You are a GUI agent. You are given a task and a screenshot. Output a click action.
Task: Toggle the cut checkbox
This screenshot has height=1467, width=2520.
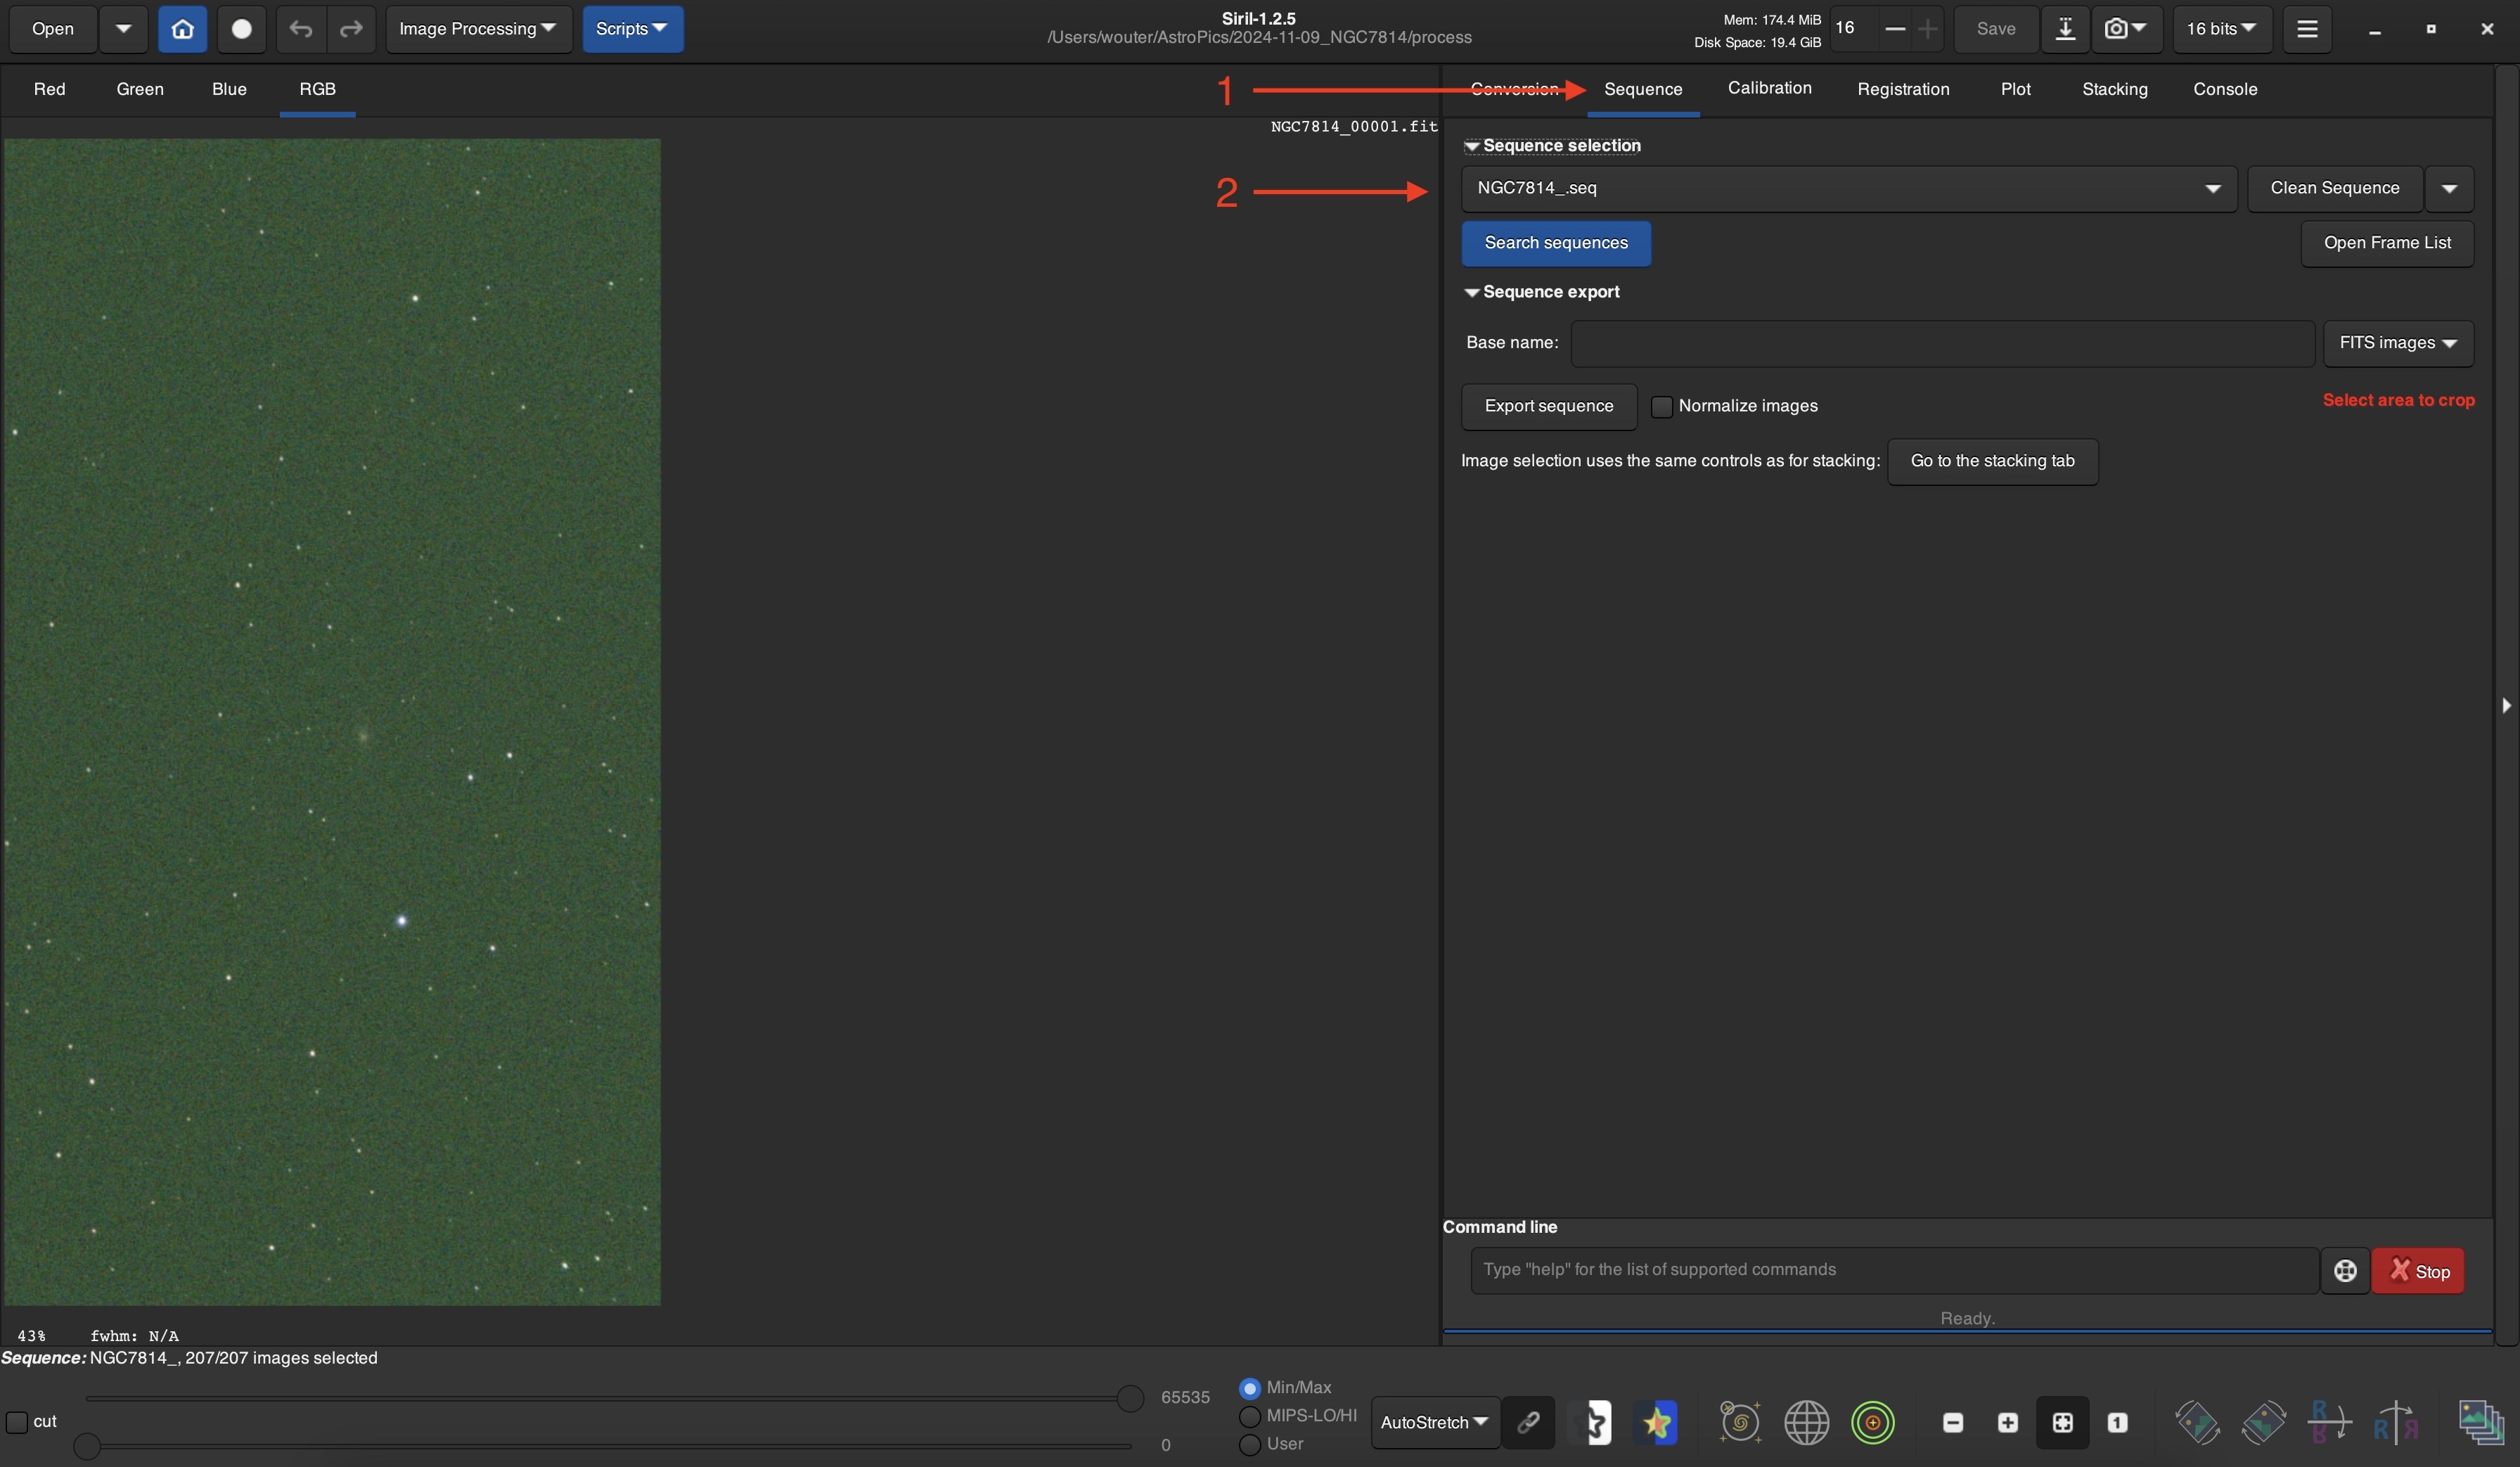point(17,1421)
